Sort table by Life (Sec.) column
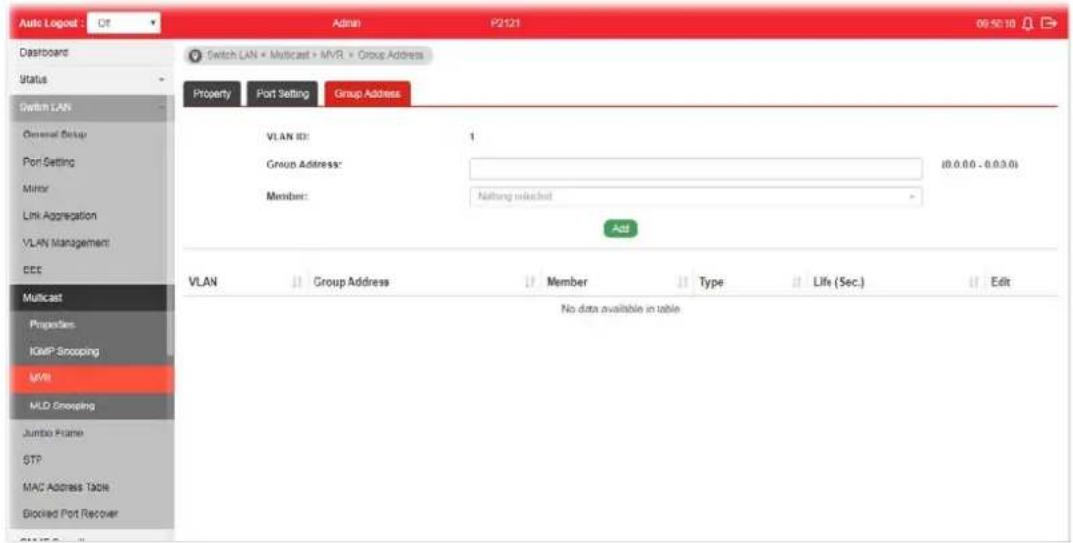1073x543 pixels. [x=895, y=282]
